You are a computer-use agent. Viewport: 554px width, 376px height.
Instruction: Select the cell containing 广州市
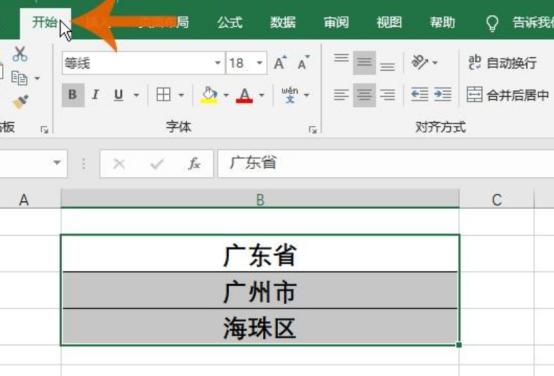[x=260, y=291]
